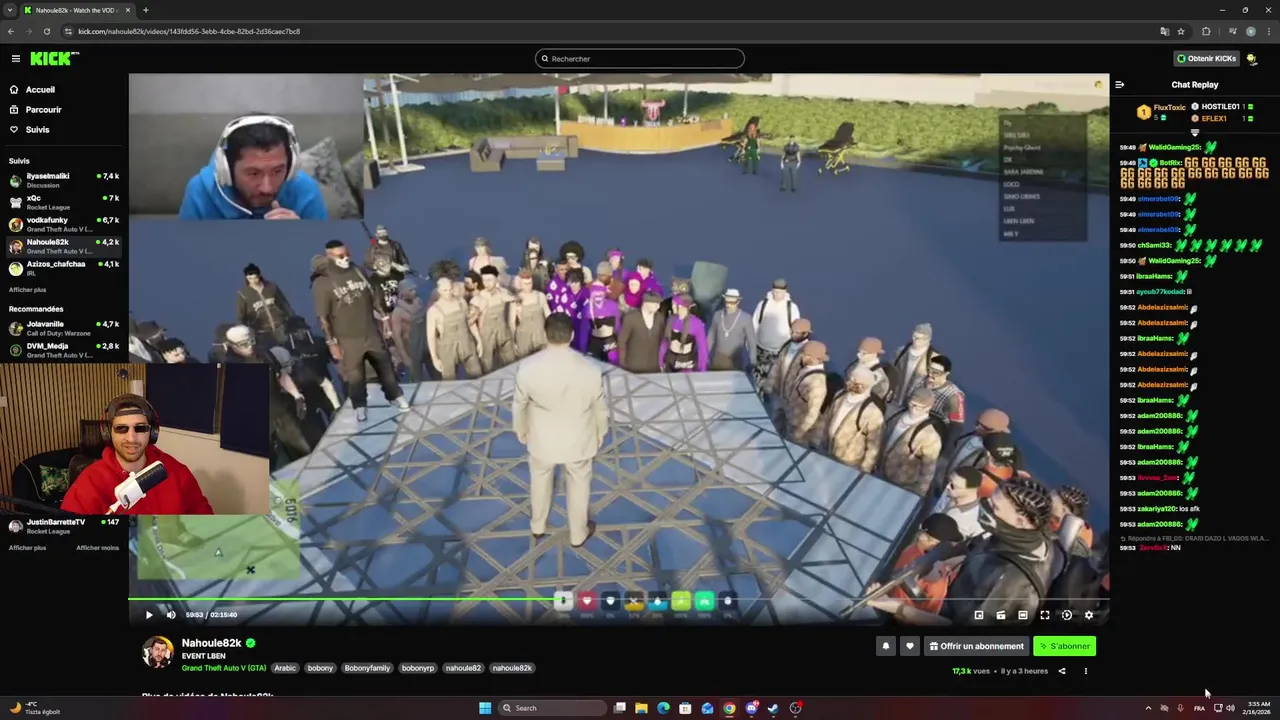Click HOSTILE01 in chat leaderboard
This screenshot has width=1280, height=720.
coord(1221,106)
